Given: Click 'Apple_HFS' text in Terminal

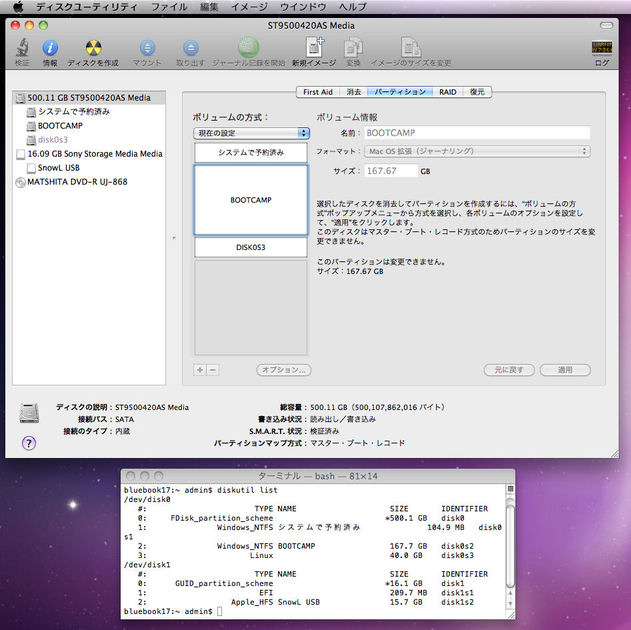Looking at the screenshot, I should click(252, 602).
